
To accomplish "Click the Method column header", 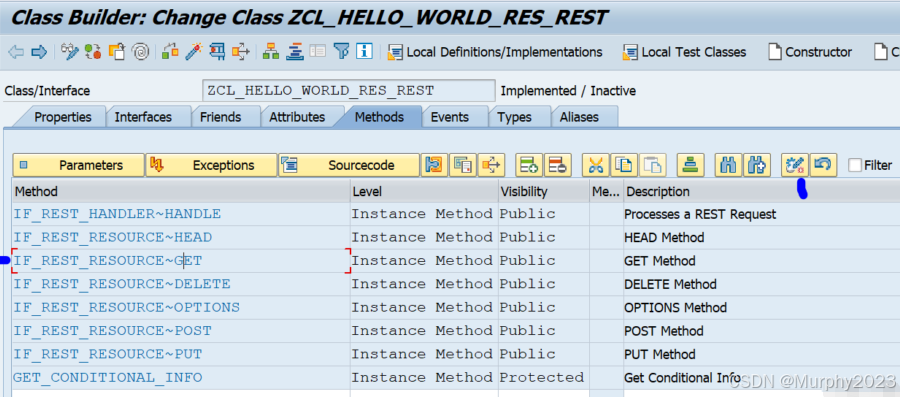I will pos(181,191).
